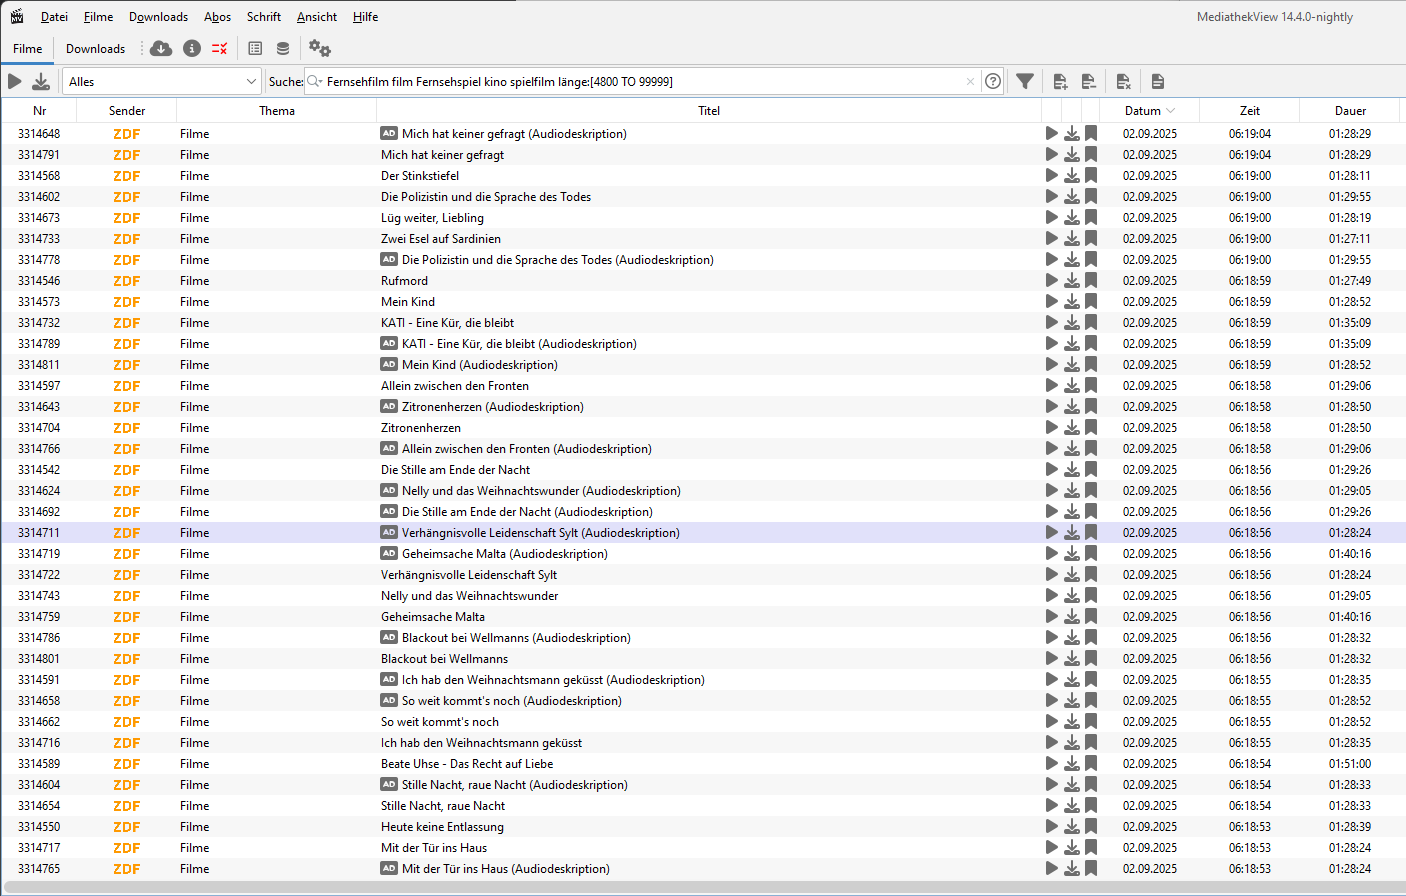1406x896 pixels.
Task: Open the Hilfe menu
Action: [x=365, y=17]
